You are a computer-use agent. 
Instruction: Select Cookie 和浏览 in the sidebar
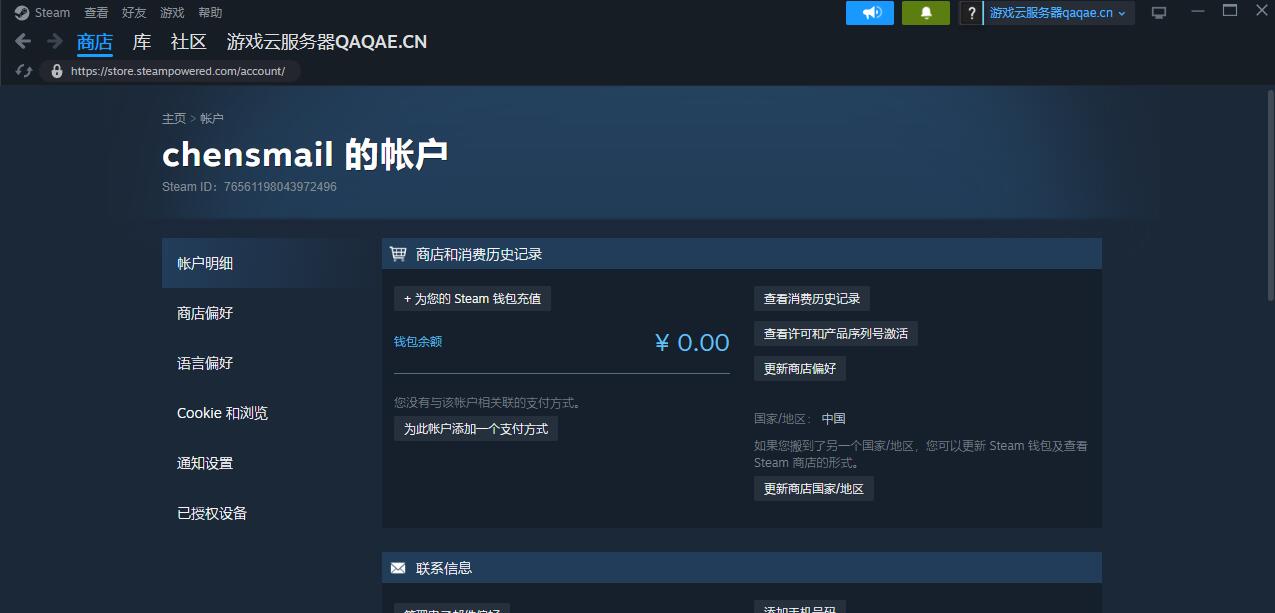268,413
